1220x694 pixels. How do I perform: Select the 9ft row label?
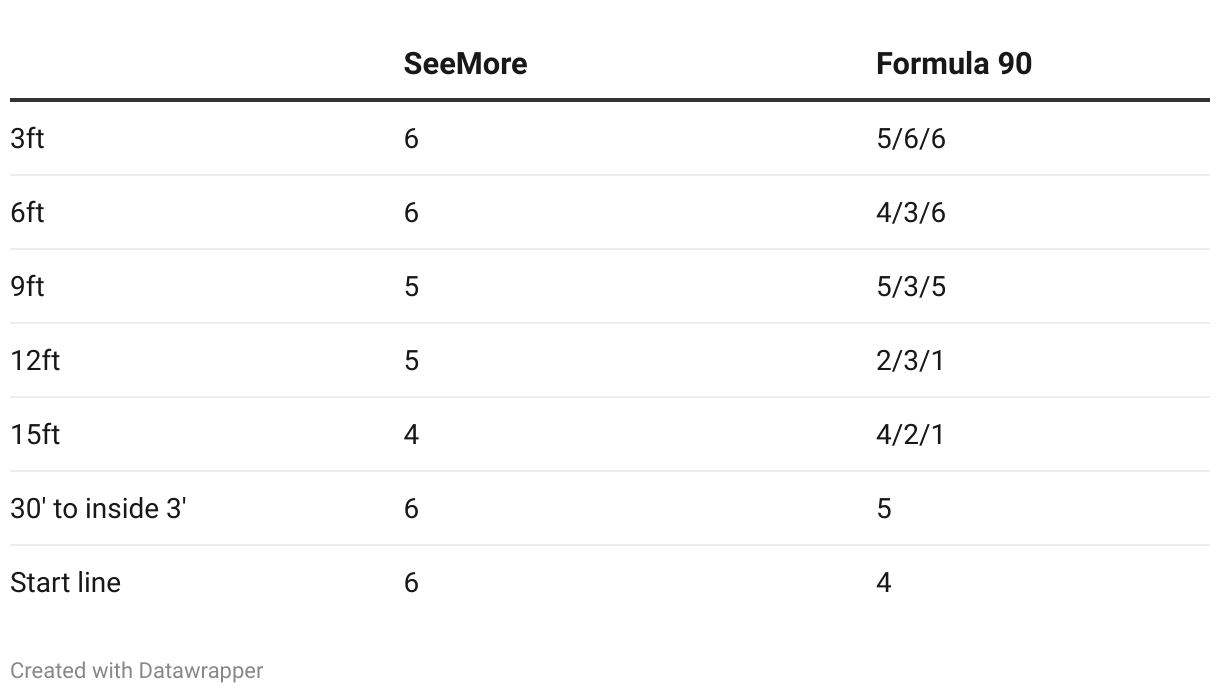(27, 286)
